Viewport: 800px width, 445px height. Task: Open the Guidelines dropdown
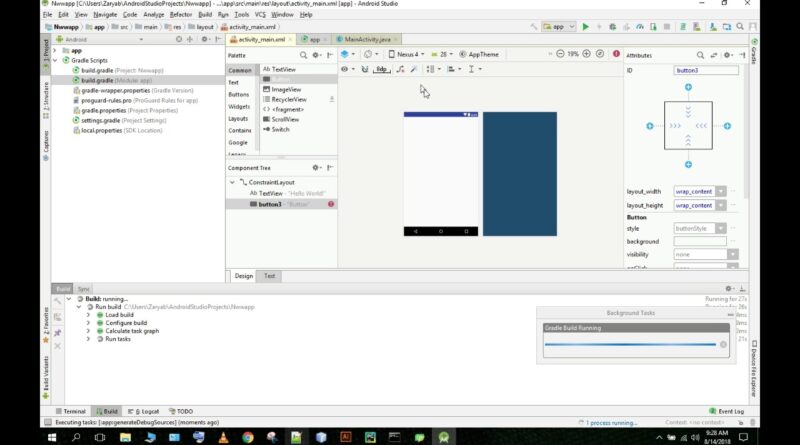(x=474, y=69)
